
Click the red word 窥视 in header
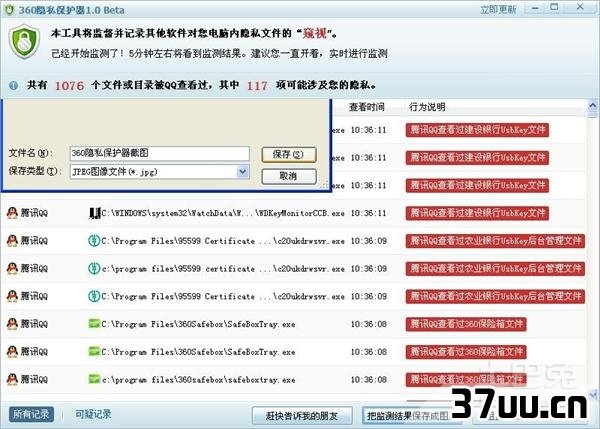click(315, 33)
